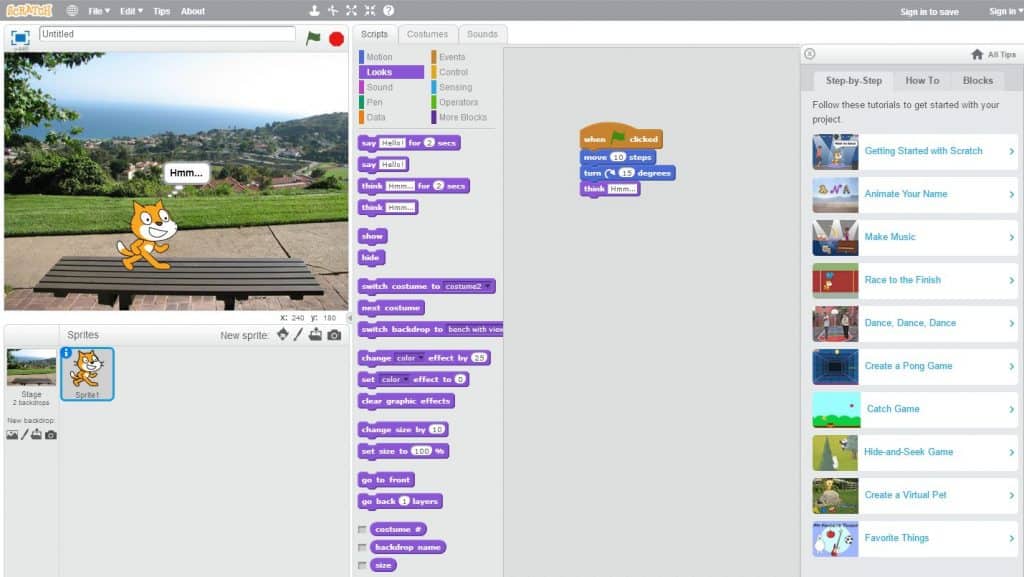This screenshot has height=577, width=1024.
Task: Select the Duplicate stamp tool
Action: [x=314, y=10]
